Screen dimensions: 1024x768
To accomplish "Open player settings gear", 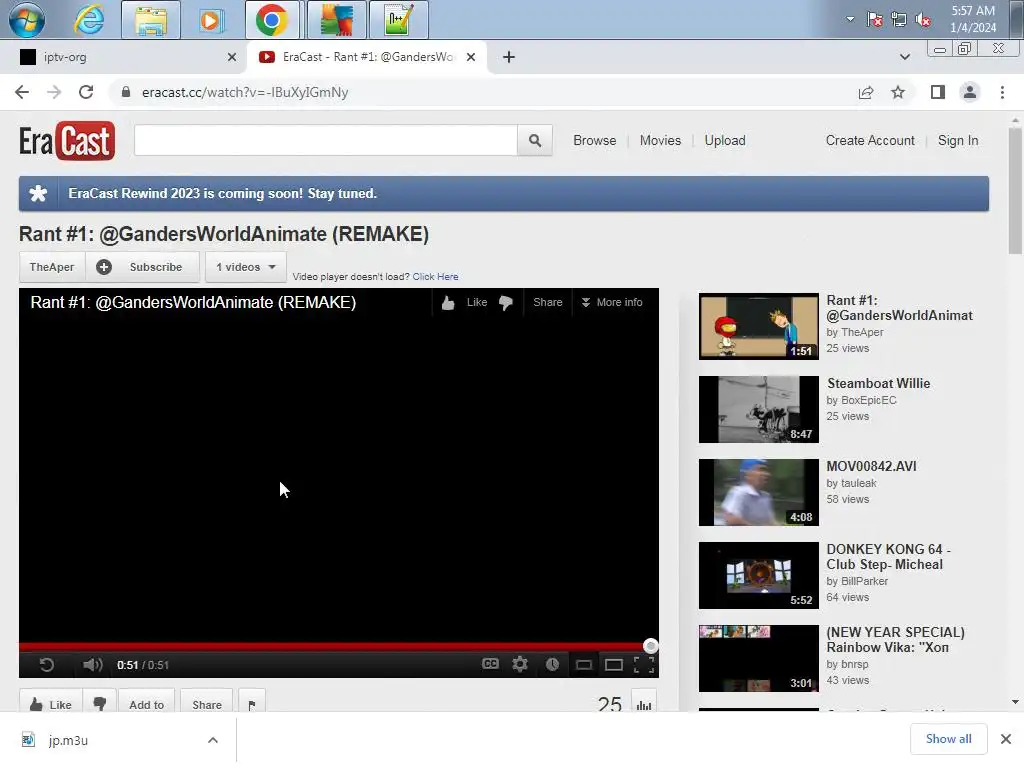I will tap(520, 664).
